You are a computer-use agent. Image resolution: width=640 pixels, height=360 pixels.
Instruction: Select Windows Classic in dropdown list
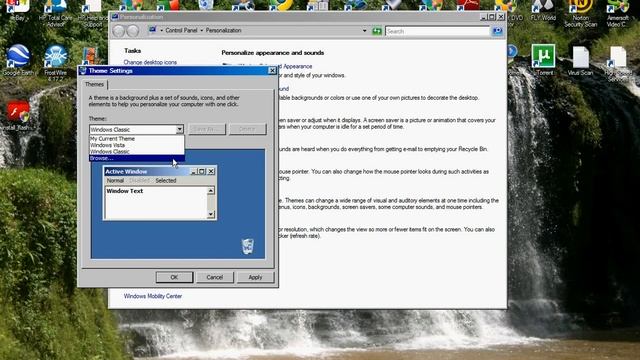137,151
